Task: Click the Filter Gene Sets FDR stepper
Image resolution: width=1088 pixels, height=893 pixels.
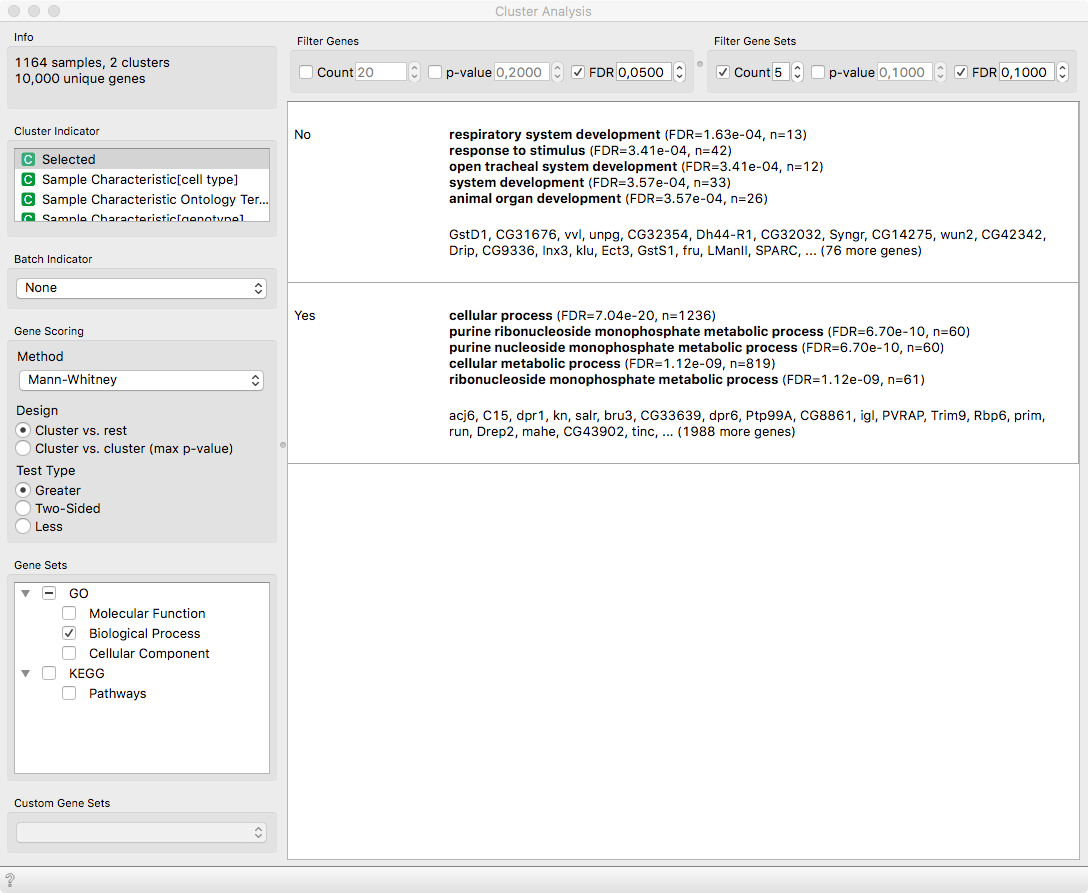Action: pos(1062,72)
